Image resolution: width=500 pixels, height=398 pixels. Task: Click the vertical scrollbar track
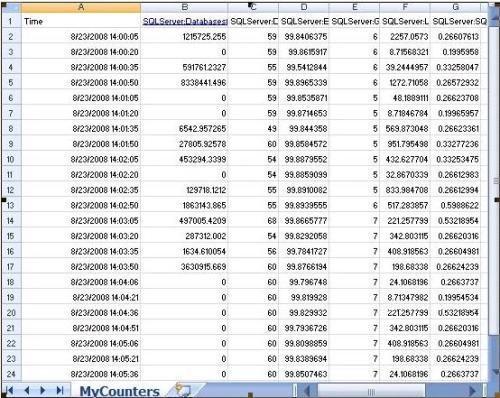tap(494, 350)
